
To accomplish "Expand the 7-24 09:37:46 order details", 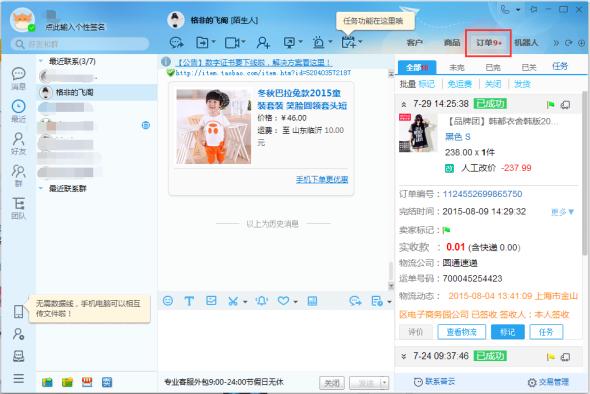I will tap(404, 356).
